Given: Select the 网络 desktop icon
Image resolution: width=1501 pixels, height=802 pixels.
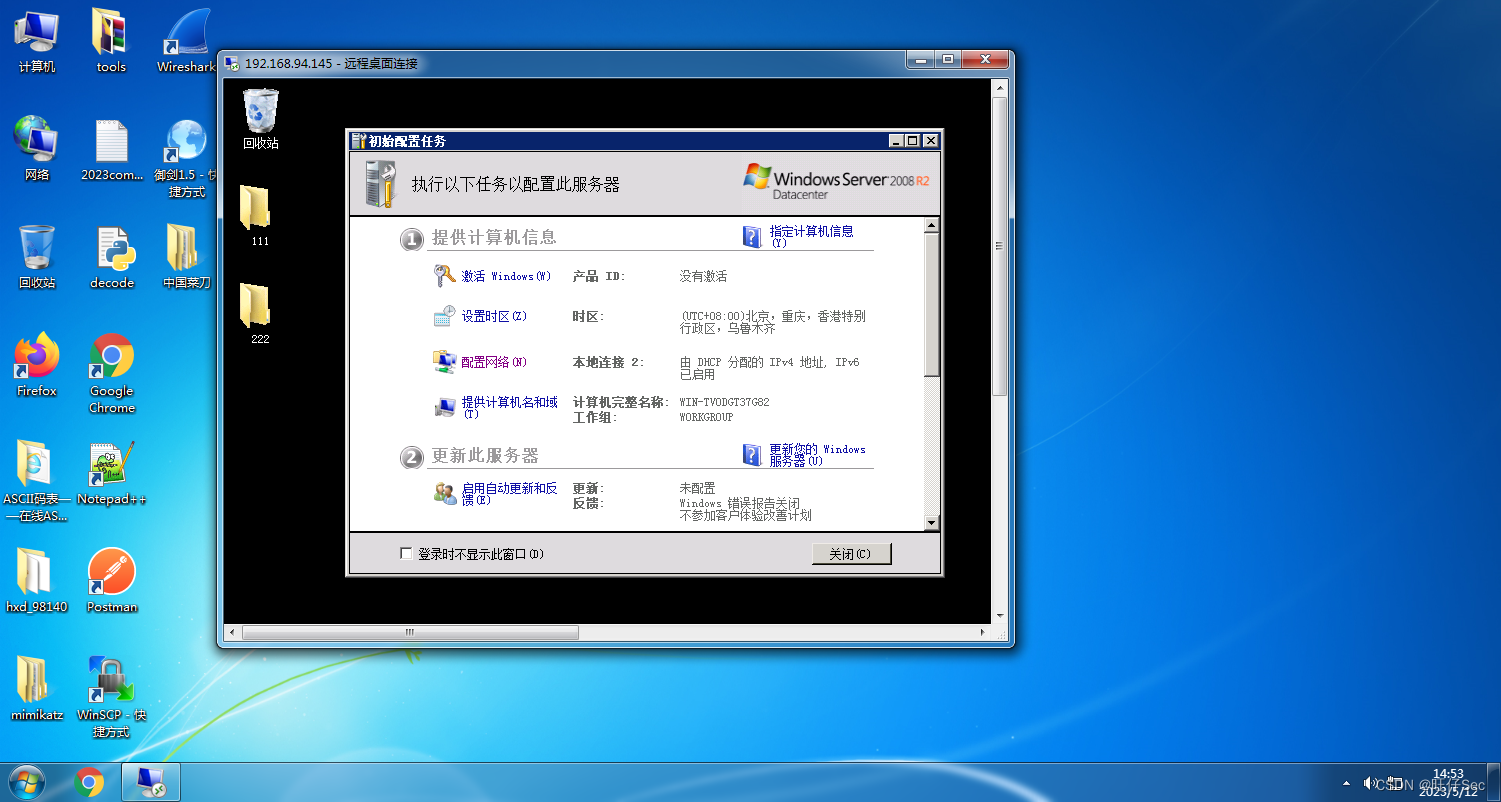Looking at the screenshot, I should [x=37, y=148].
